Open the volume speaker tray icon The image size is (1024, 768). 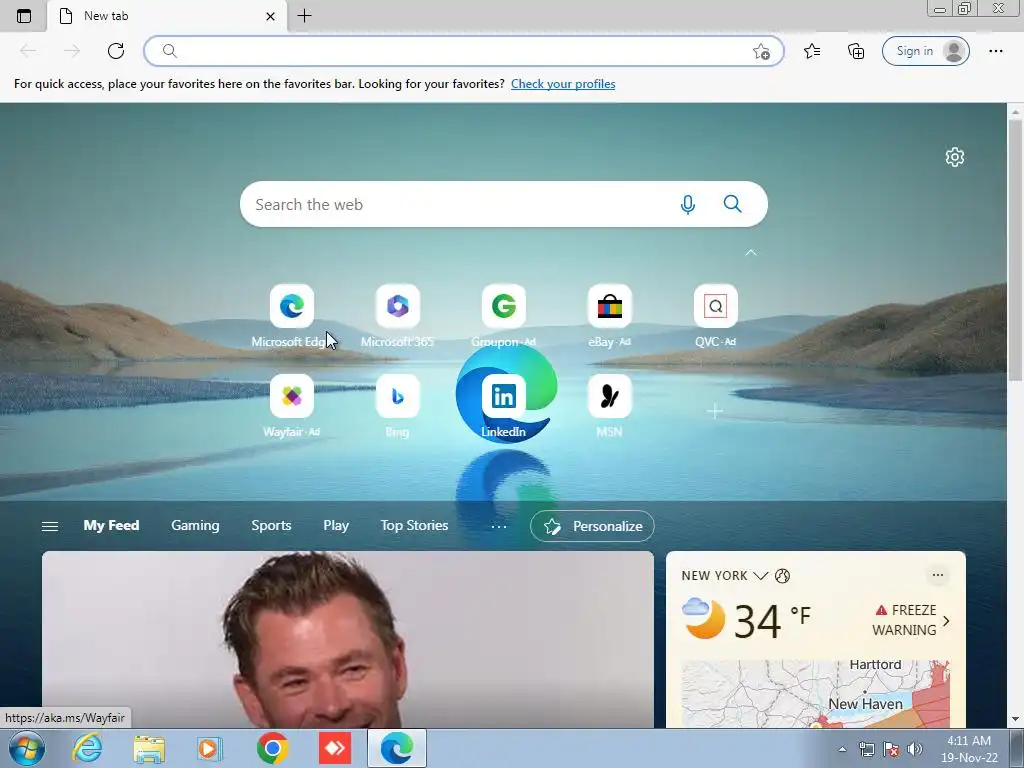click(915, 749)
